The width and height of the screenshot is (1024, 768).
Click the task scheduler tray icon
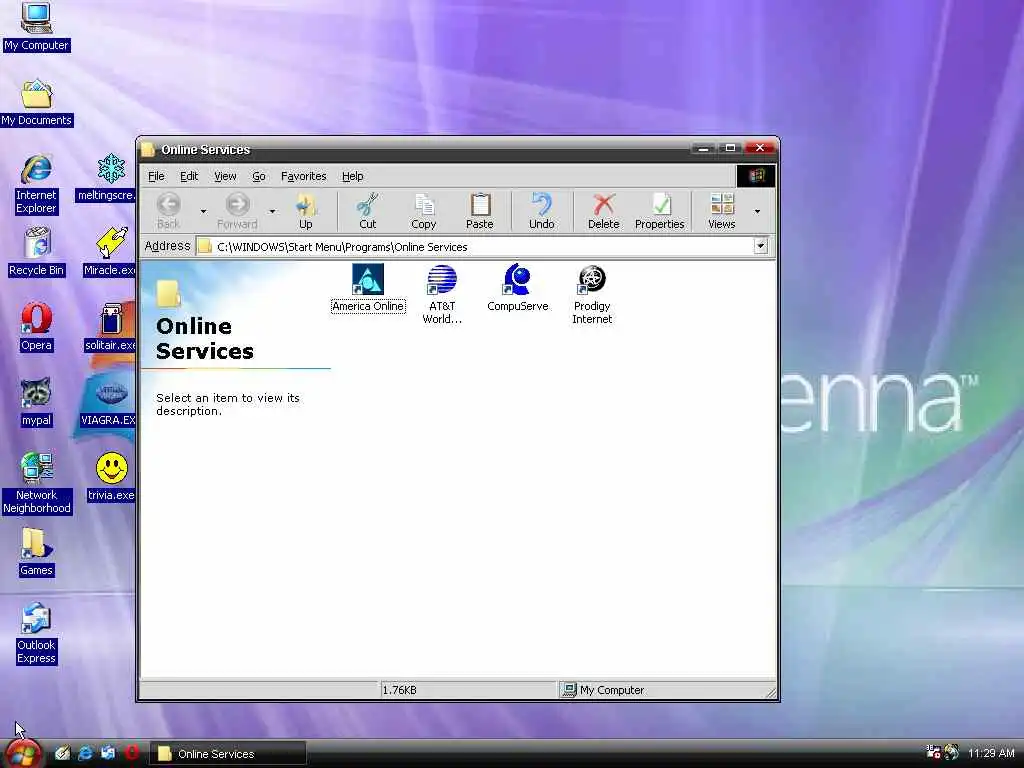pyautogui.click(x=934, y=752)
